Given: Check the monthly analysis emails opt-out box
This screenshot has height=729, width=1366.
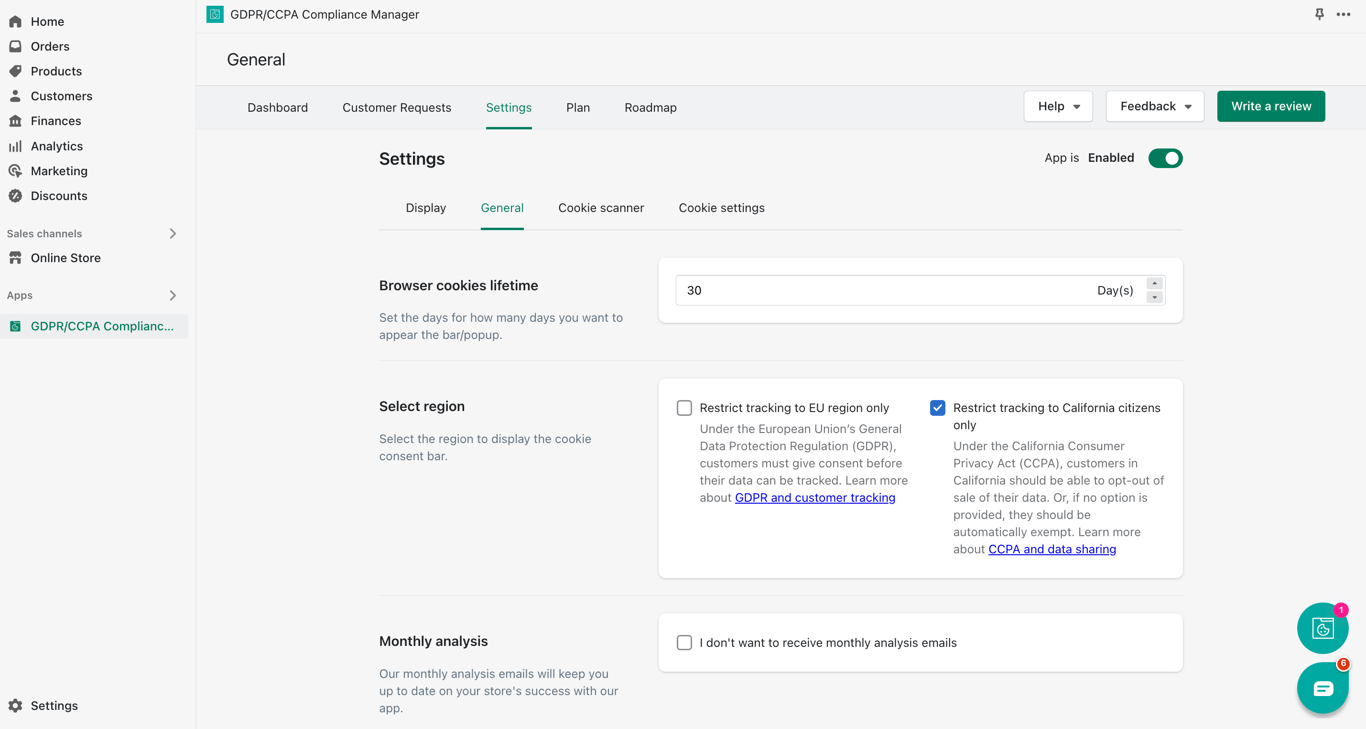Looking at the screenshot, I should point(684,643).
